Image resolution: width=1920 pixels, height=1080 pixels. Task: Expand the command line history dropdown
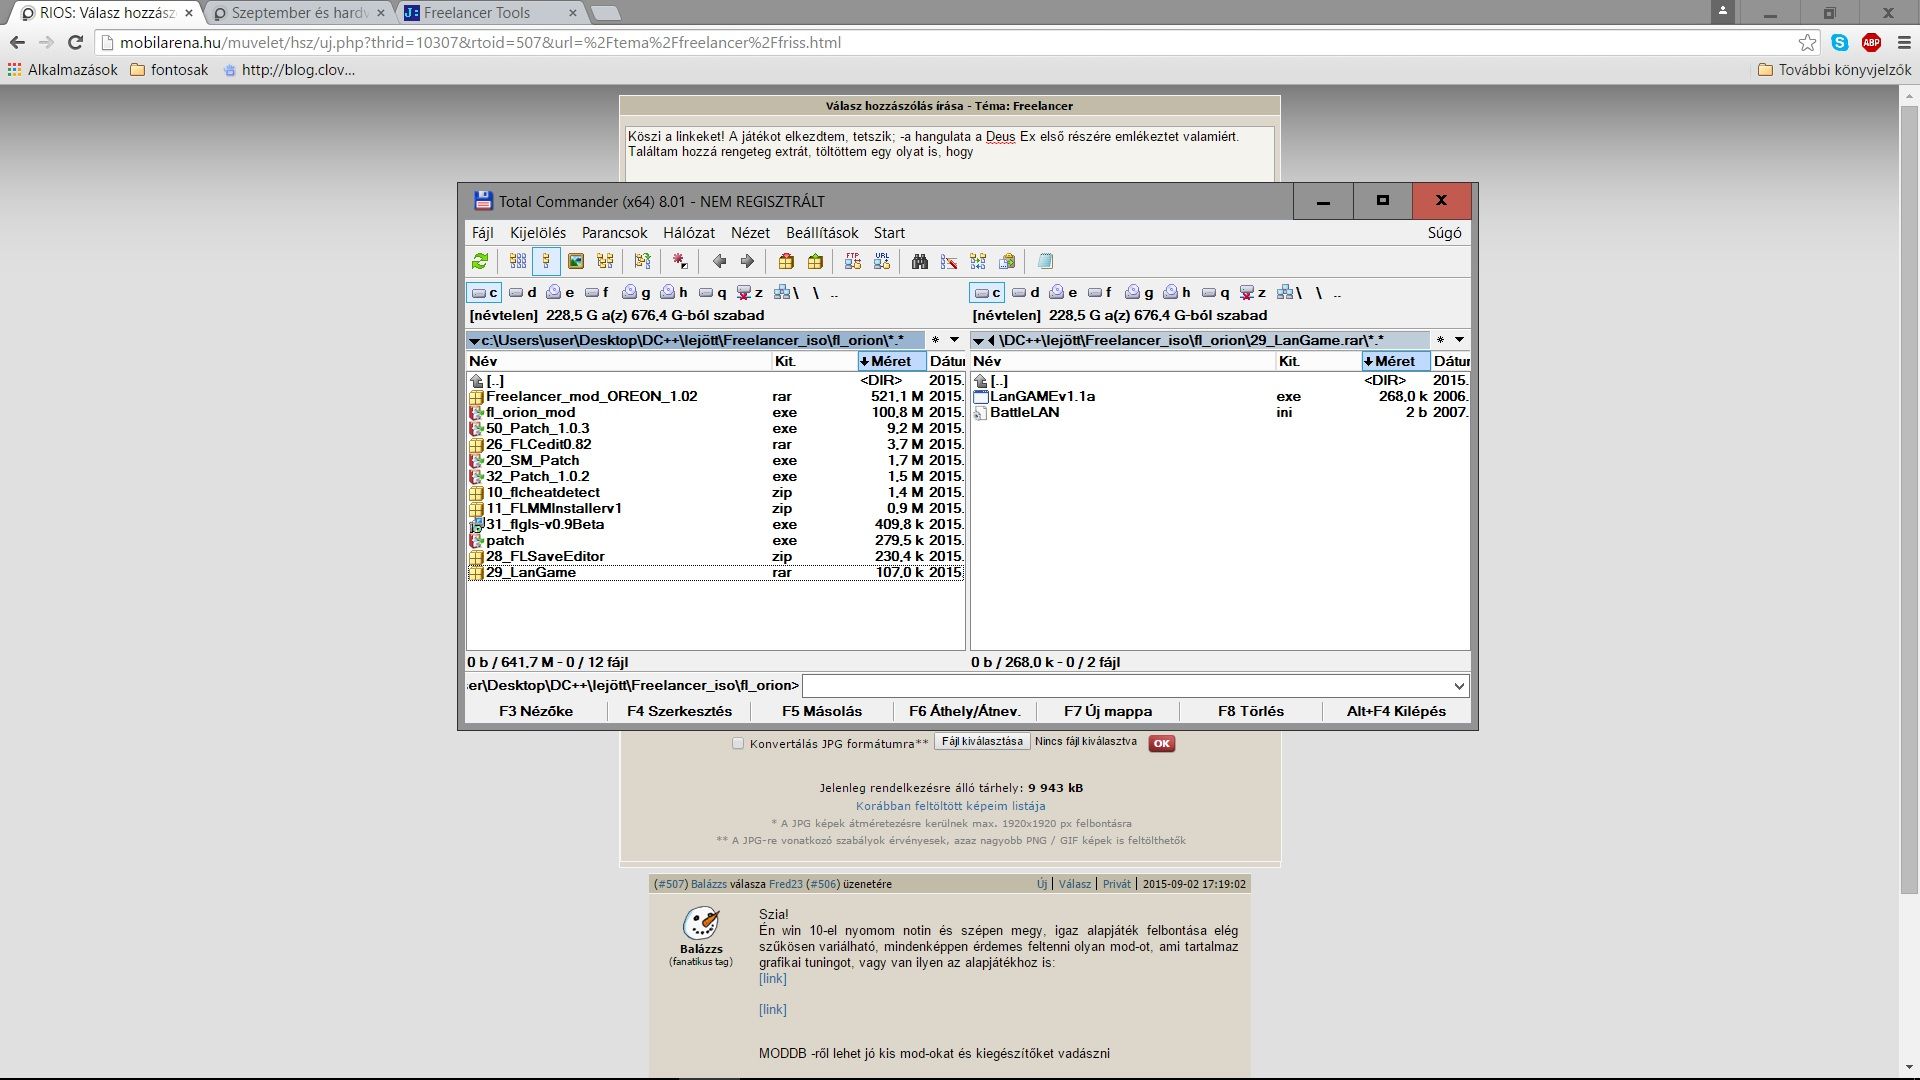tap(1459, 685)
